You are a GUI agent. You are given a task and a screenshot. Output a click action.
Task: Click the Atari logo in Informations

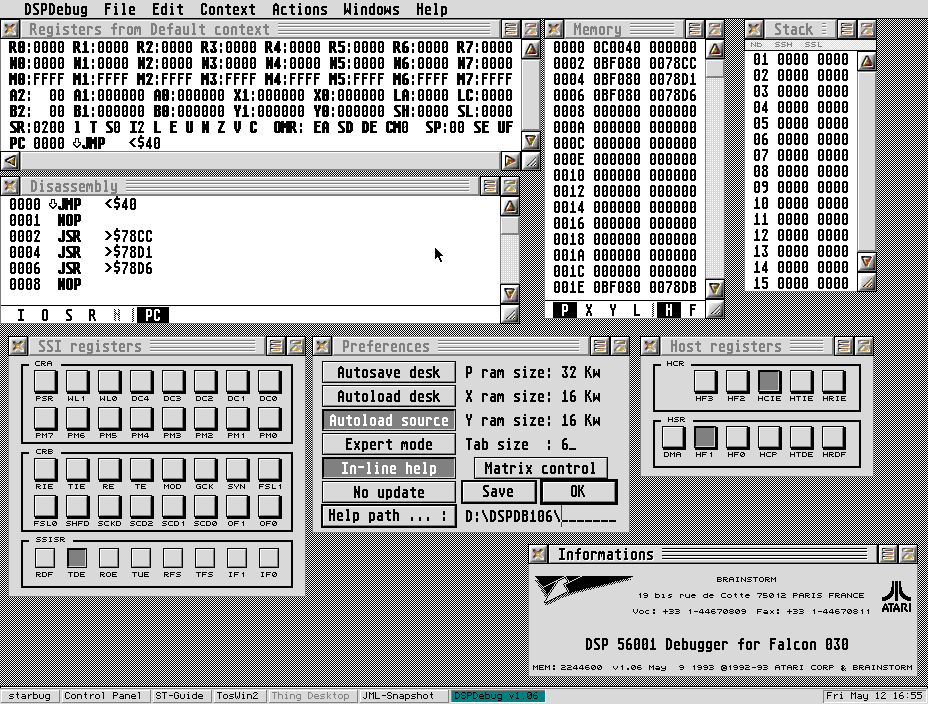click(897, 596)
